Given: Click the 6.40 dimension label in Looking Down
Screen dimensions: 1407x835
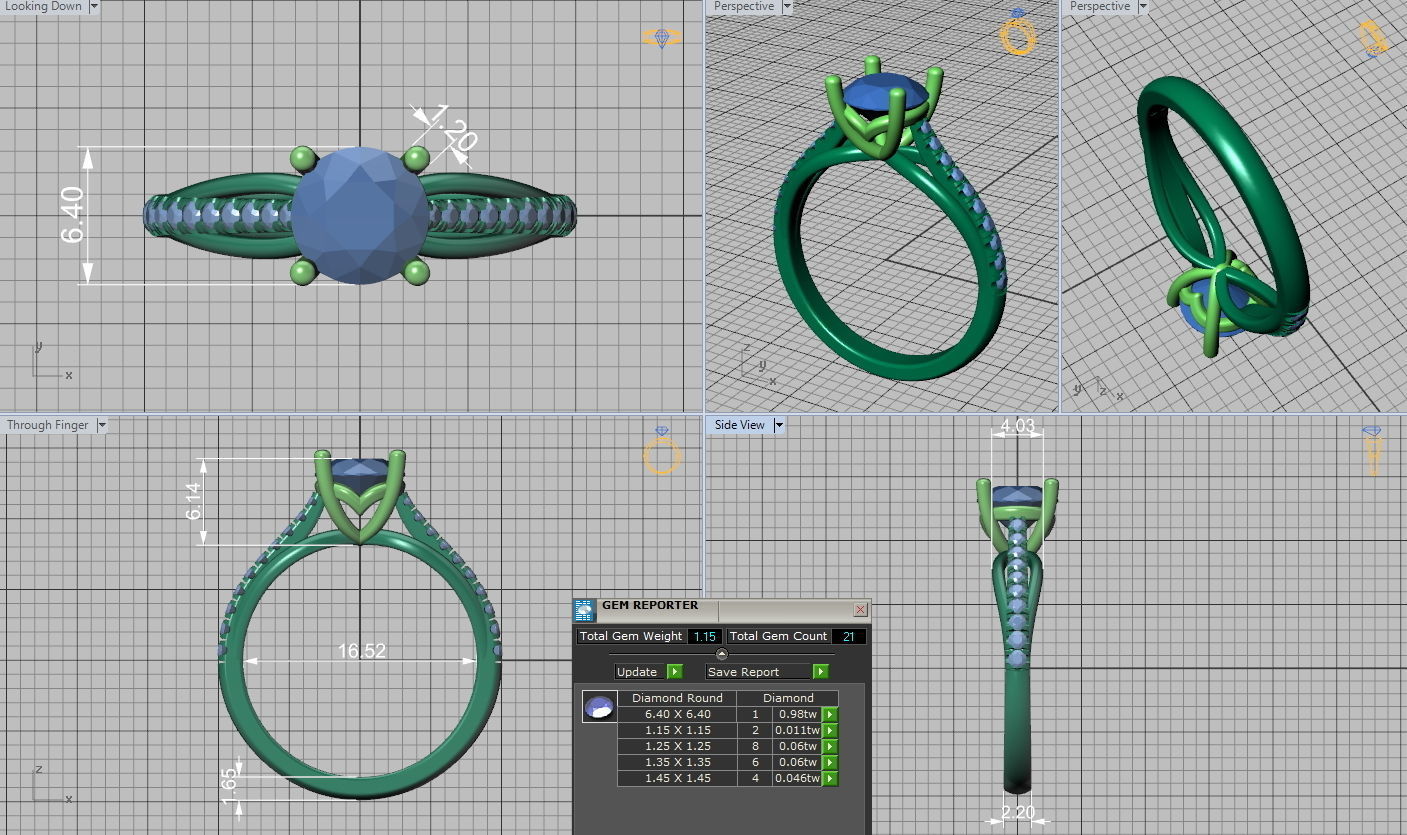Looking at the screenshot, I should point(73,214).
